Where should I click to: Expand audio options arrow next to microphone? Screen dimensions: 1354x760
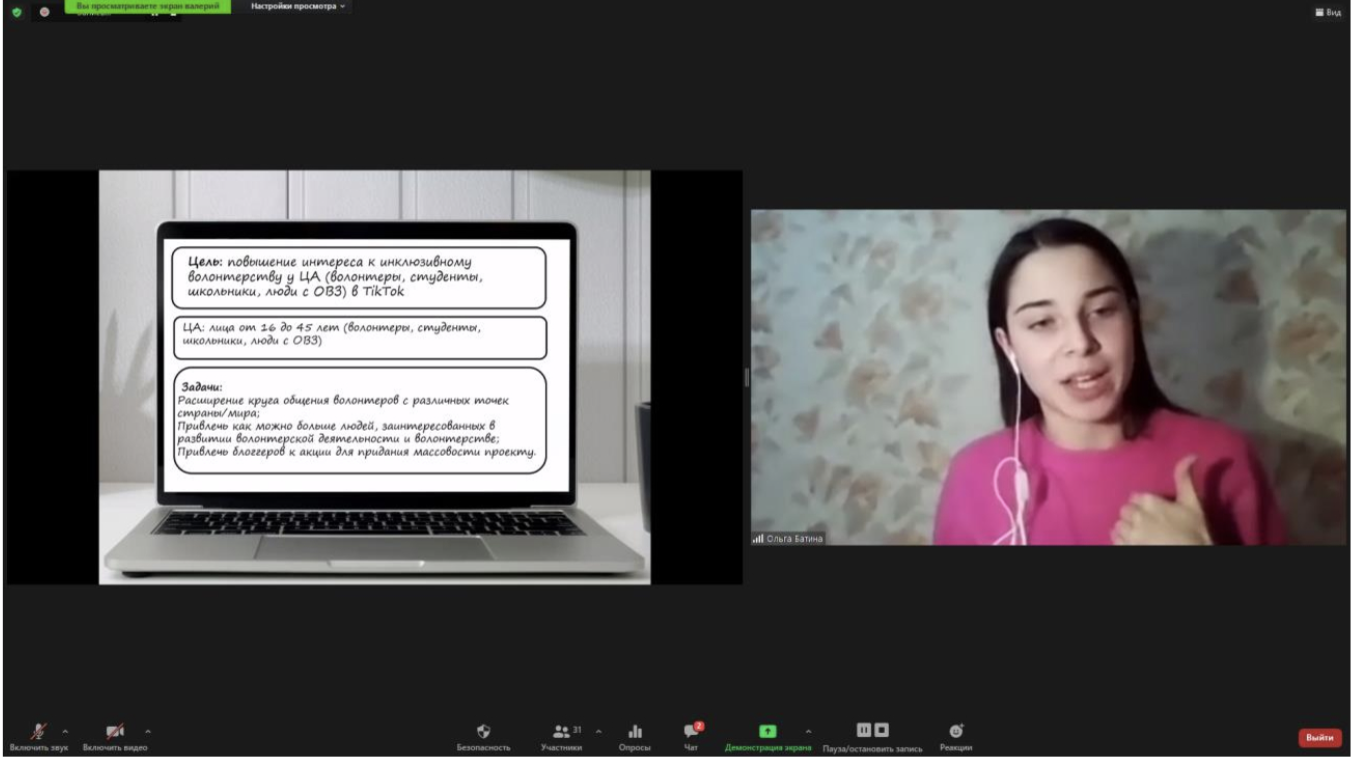coord(66,731)
